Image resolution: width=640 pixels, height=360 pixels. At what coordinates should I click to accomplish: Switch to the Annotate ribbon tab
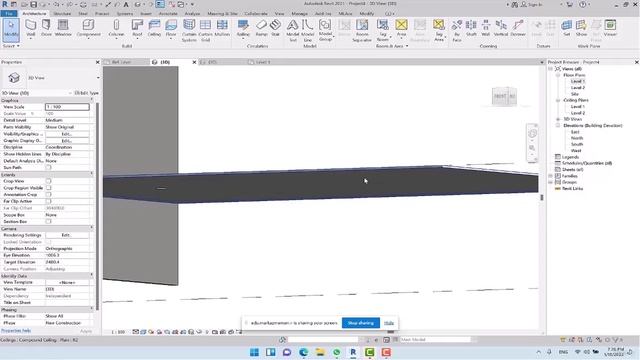click(x=168, y=13)
